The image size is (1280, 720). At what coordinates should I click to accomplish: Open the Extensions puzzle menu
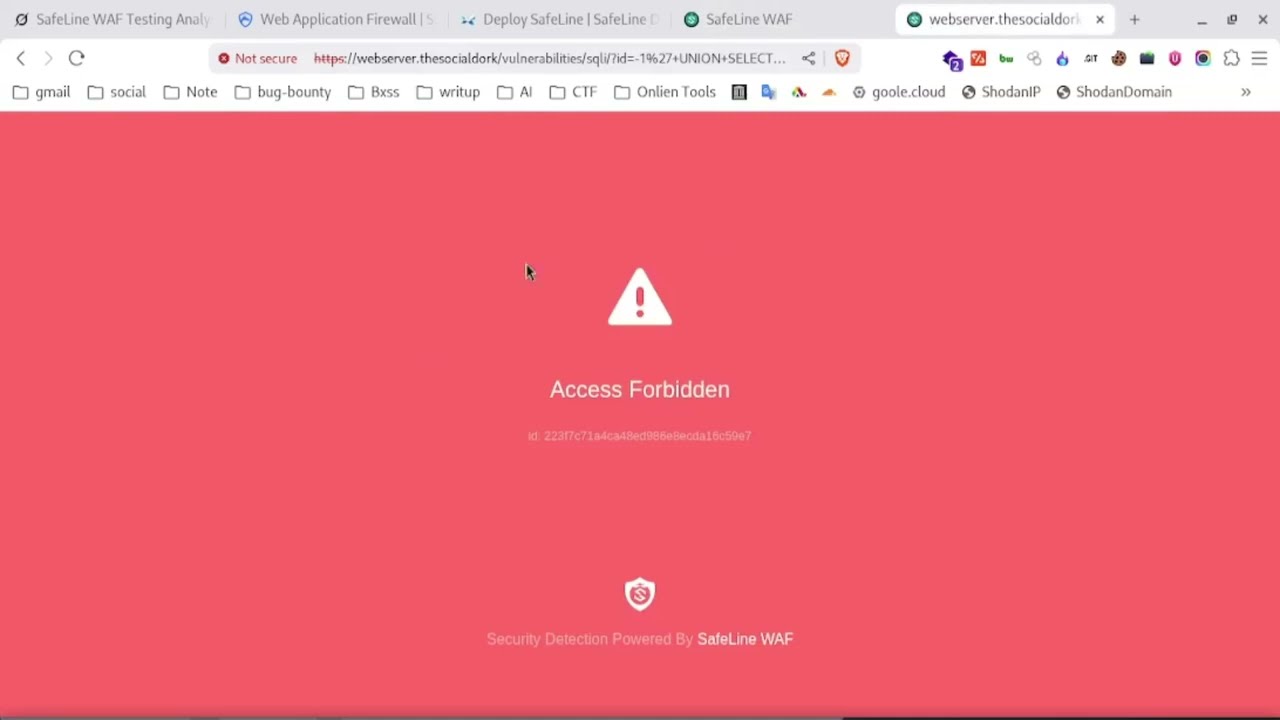[x=1232, y=58]
